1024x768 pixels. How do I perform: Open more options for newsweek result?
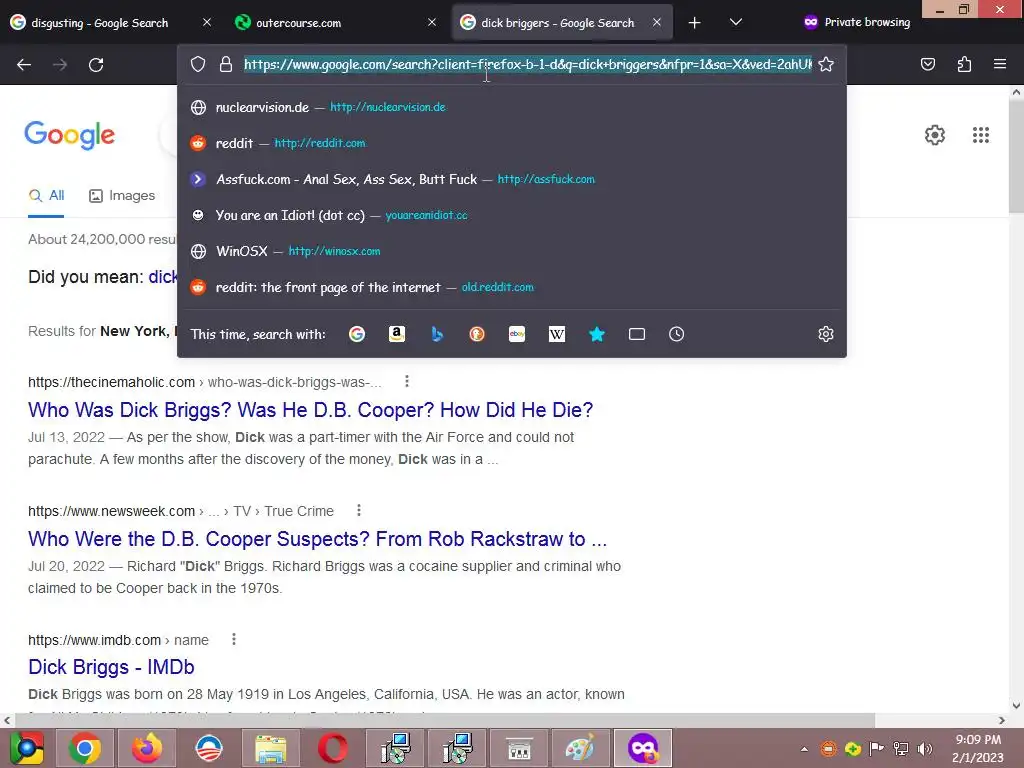[359, 511]
